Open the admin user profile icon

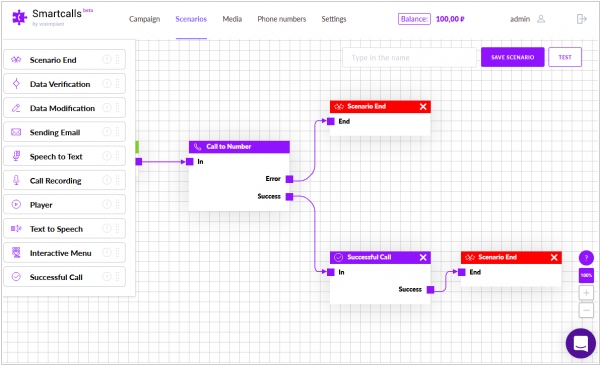(x=541, y=19)
